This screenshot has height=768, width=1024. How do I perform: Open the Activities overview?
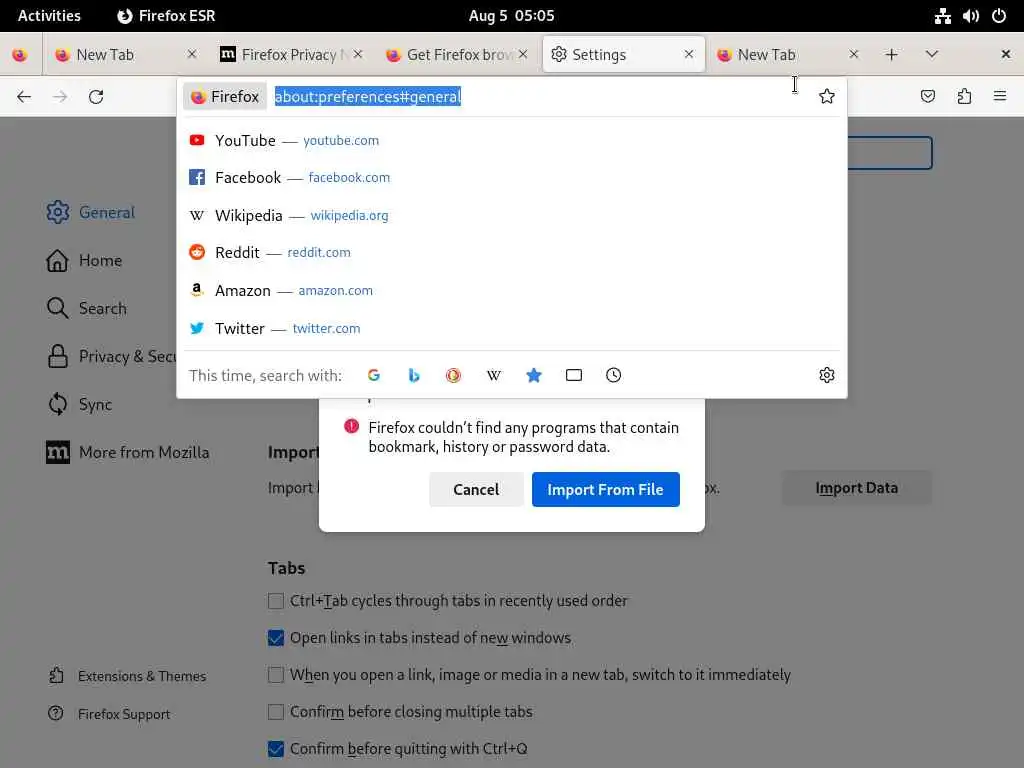49,16
